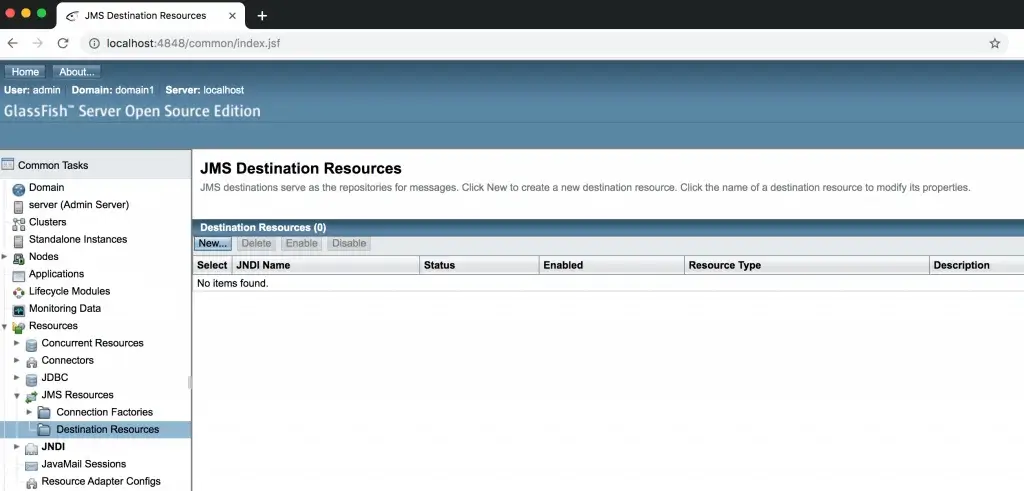Click the Lifecycle Modules icon
The height and width of the screenshot is (491, 1024).
coord(18,294)
